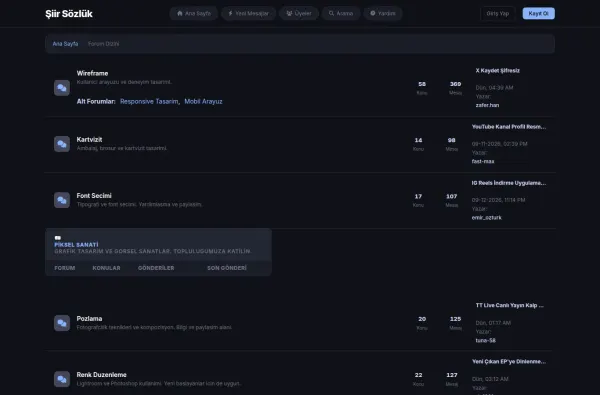
Task: View profile of emir_ozturk
Action: [486, 218]
